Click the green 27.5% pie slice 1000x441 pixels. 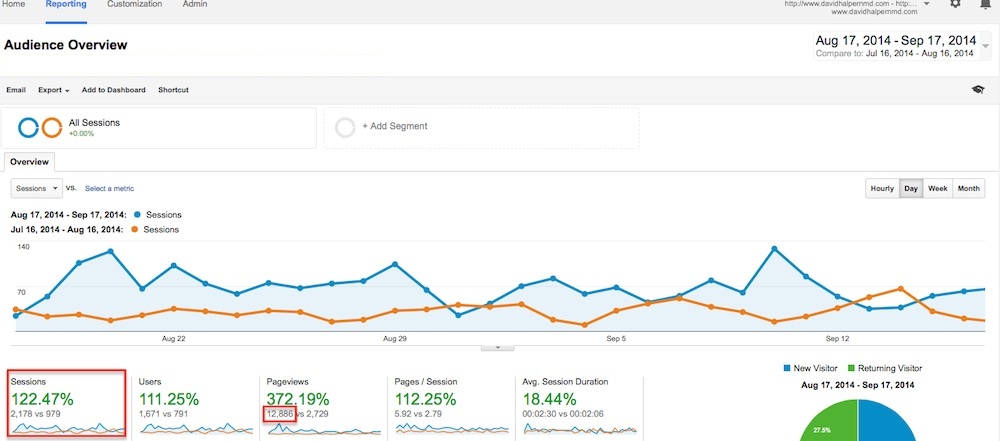pos(829,421)
